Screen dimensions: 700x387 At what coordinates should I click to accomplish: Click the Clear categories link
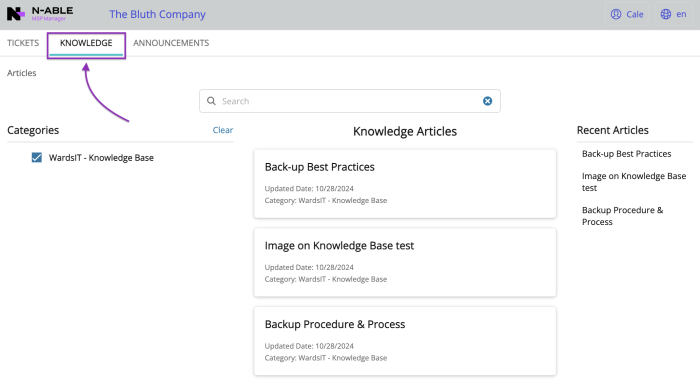pyautogui.click(x=223, y=130)
